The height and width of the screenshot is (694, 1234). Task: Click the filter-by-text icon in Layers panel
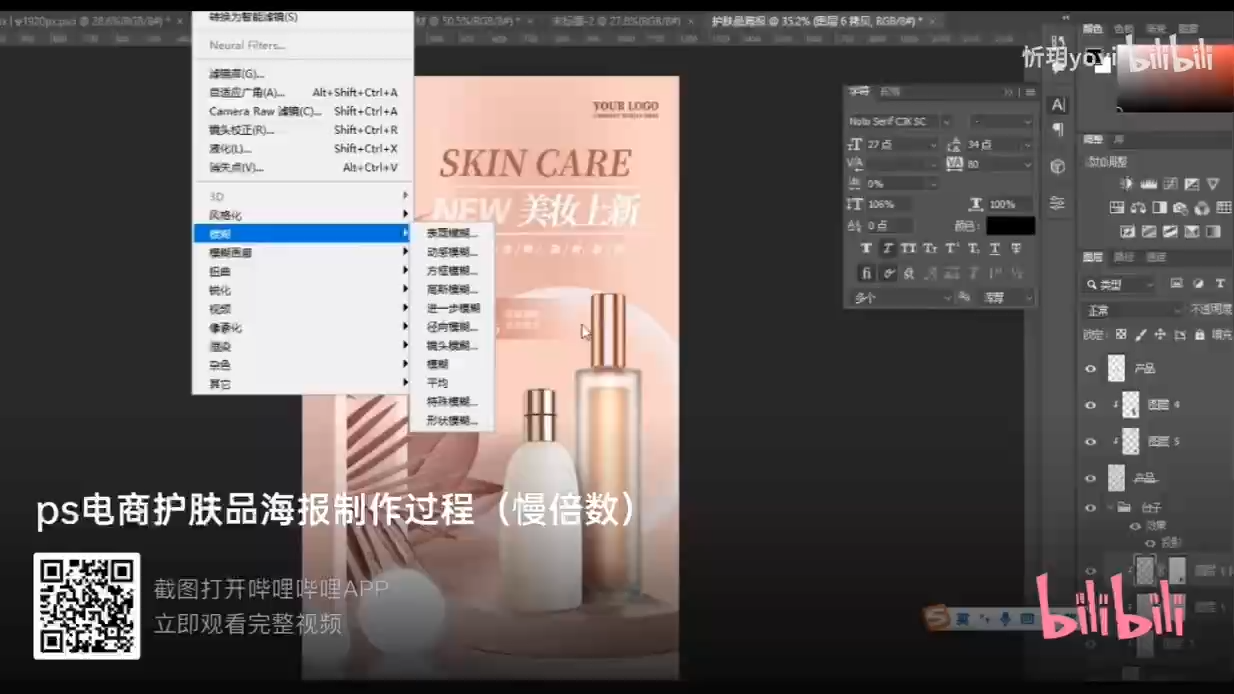[1221, 284]
